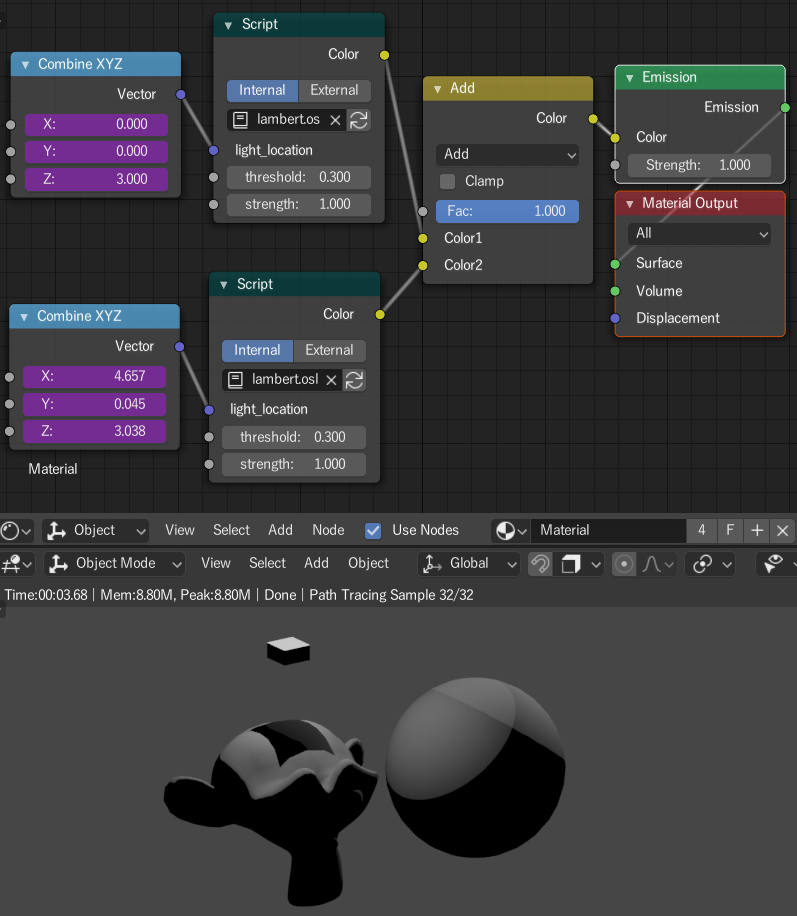
Task: Click Vector output socket of upper Combine XYZ
Action: coord(181,95)
